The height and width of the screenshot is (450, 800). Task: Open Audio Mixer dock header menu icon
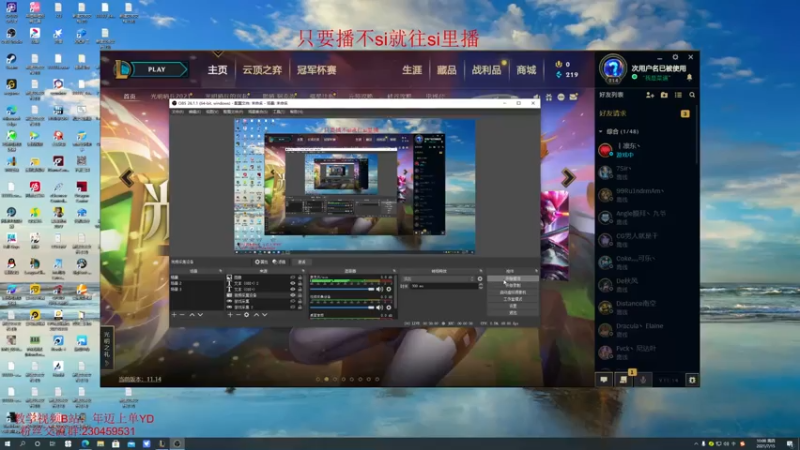click(x=394, y=271)
